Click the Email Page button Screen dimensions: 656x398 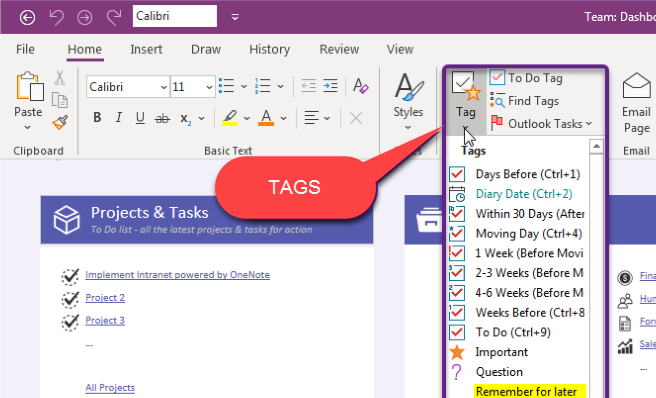point(636,103)
